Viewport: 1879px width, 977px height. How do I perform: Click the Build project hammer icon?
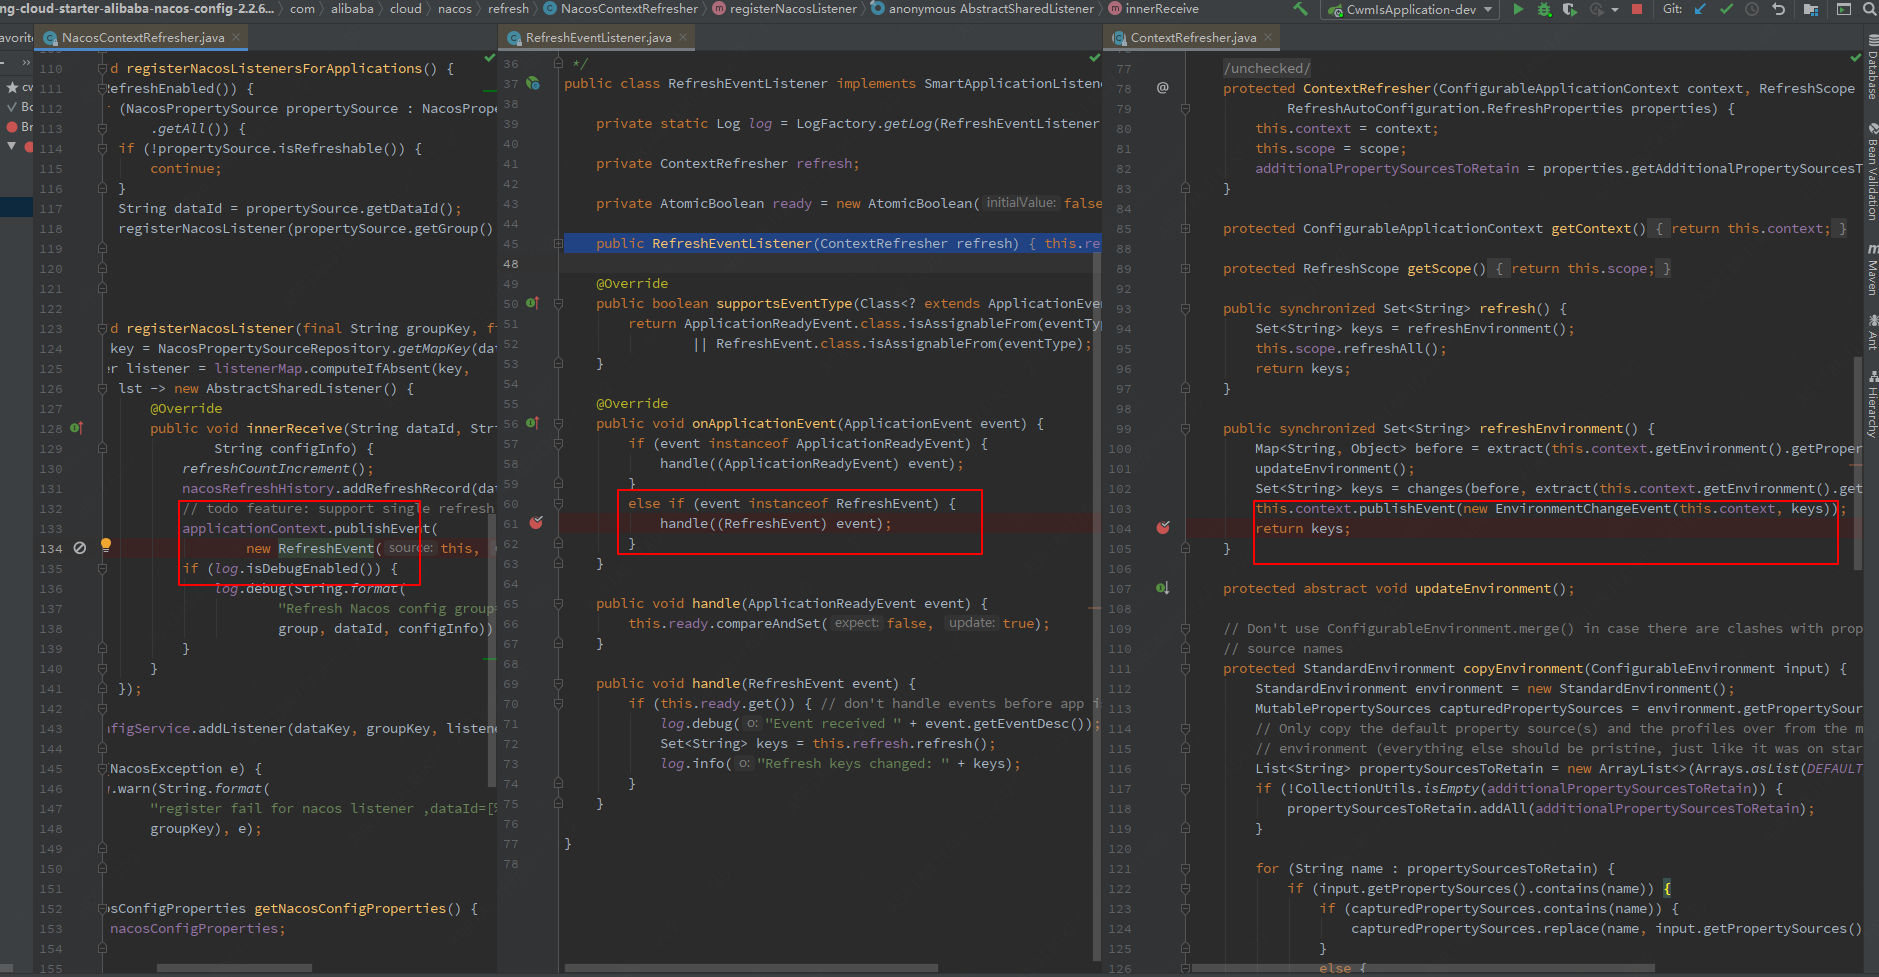point(1300,9)
